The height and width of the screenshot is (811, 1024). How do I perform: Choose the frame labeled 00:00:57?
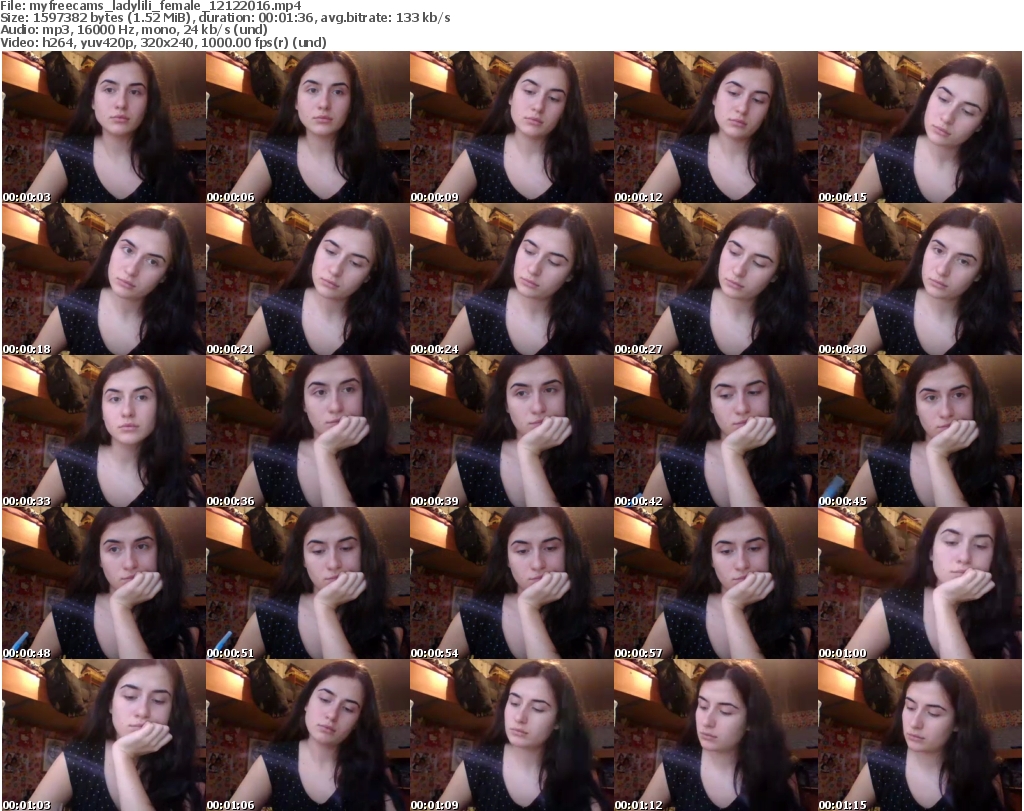[x=715, y=584]
